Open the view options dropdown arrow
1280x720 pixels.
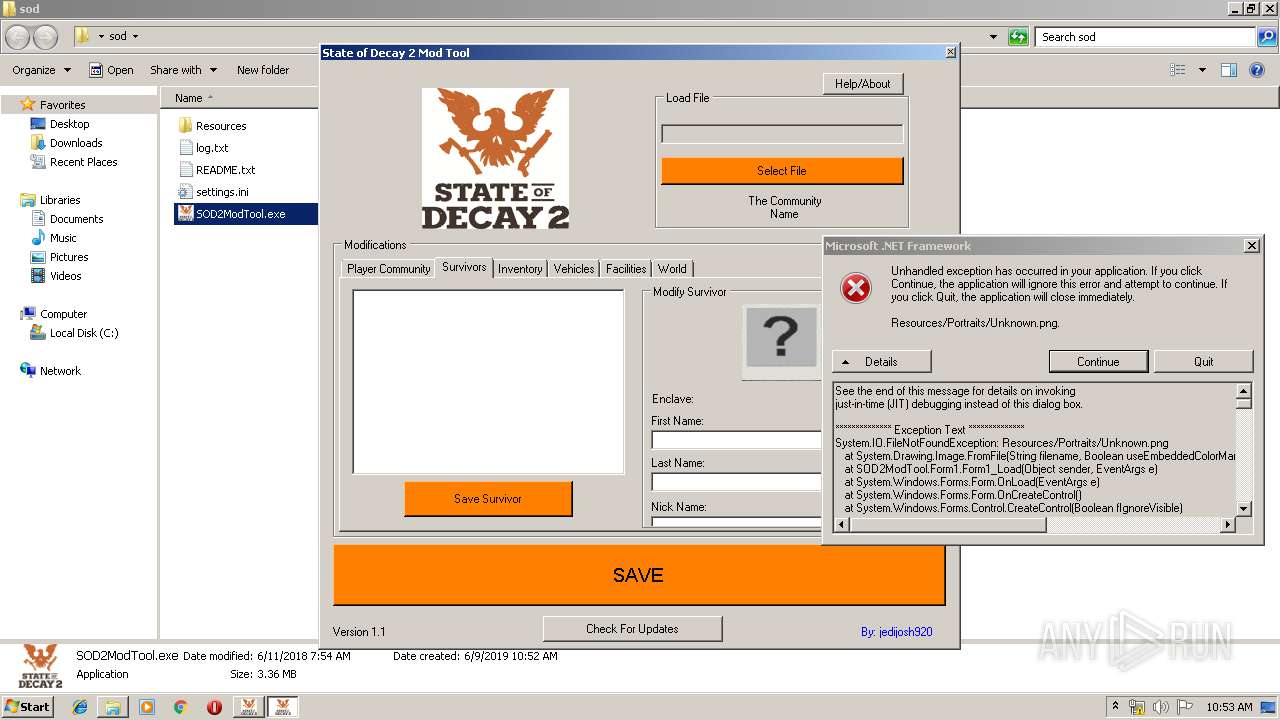1201,70
